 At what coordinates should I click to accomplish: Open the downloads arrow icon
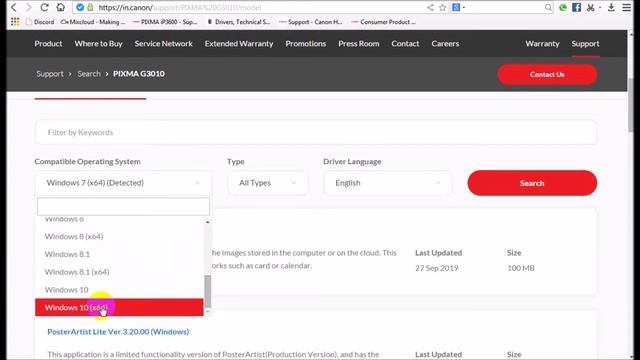(x=611, y=7)
